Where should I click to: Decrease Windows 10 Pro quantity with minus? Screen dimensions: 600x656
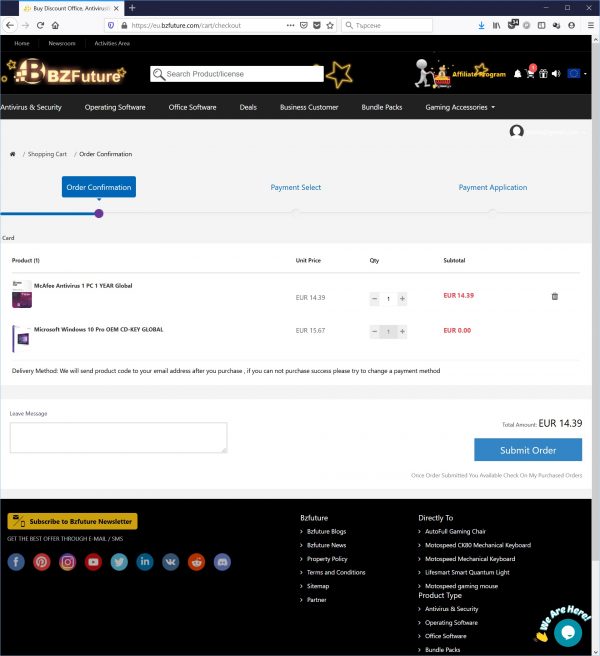pos(374,331)
